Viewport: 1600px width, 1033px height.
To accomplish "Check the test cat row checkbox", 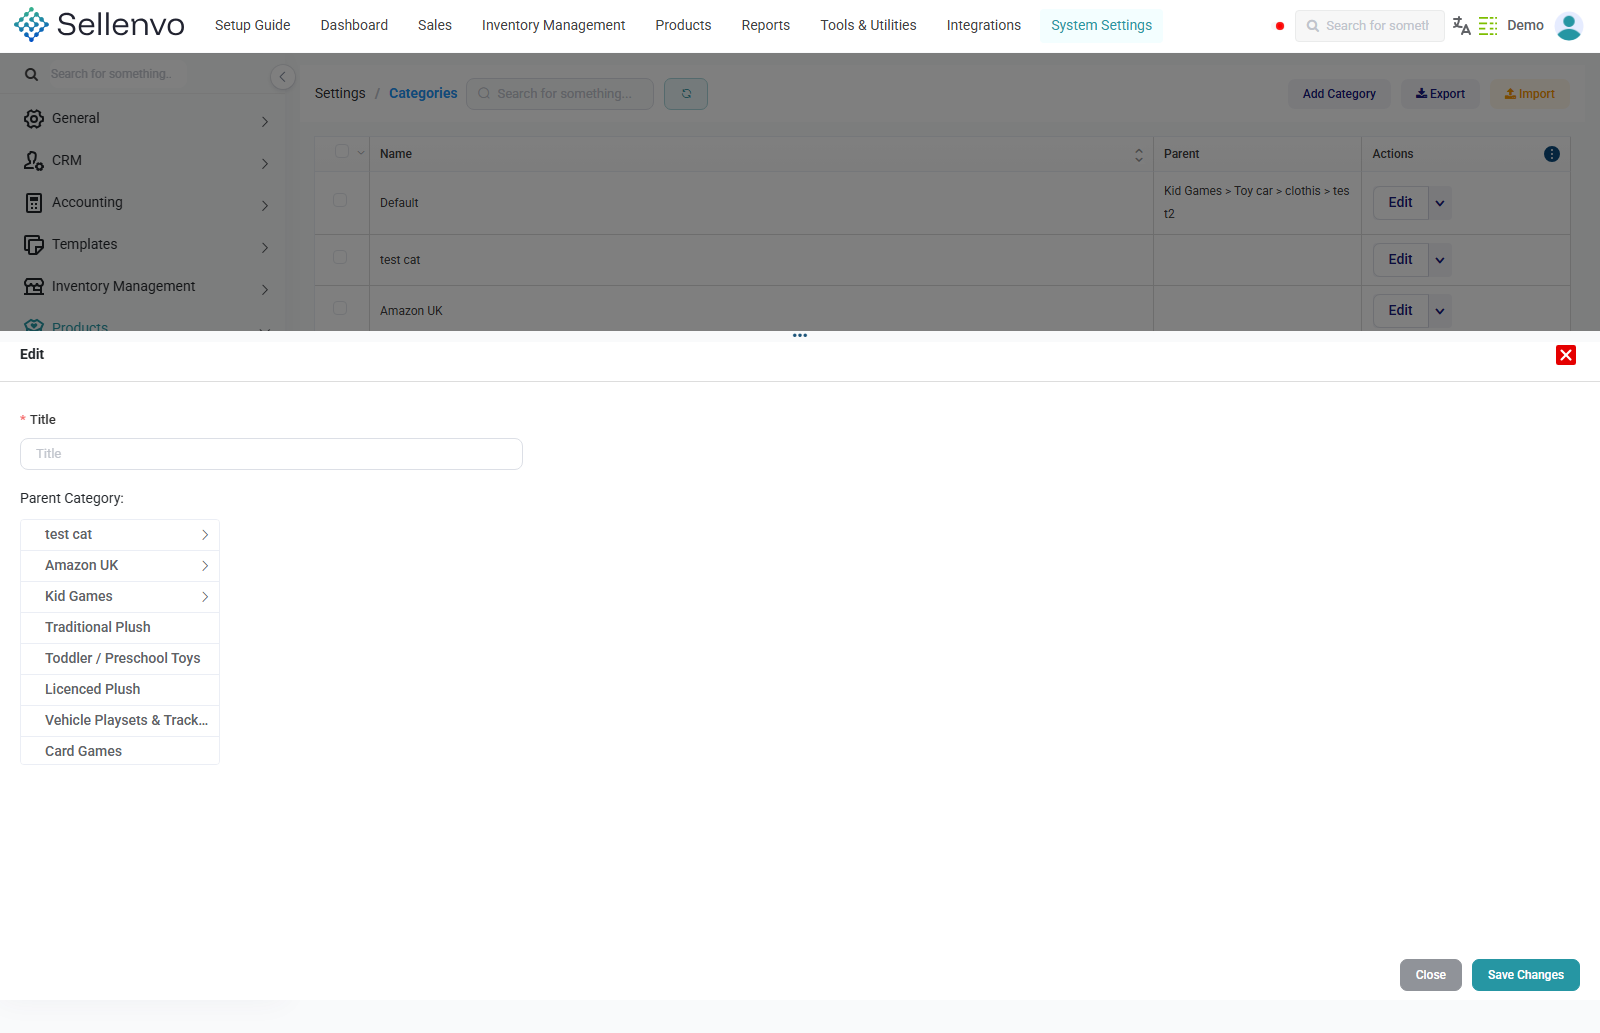I will [340, 257].
